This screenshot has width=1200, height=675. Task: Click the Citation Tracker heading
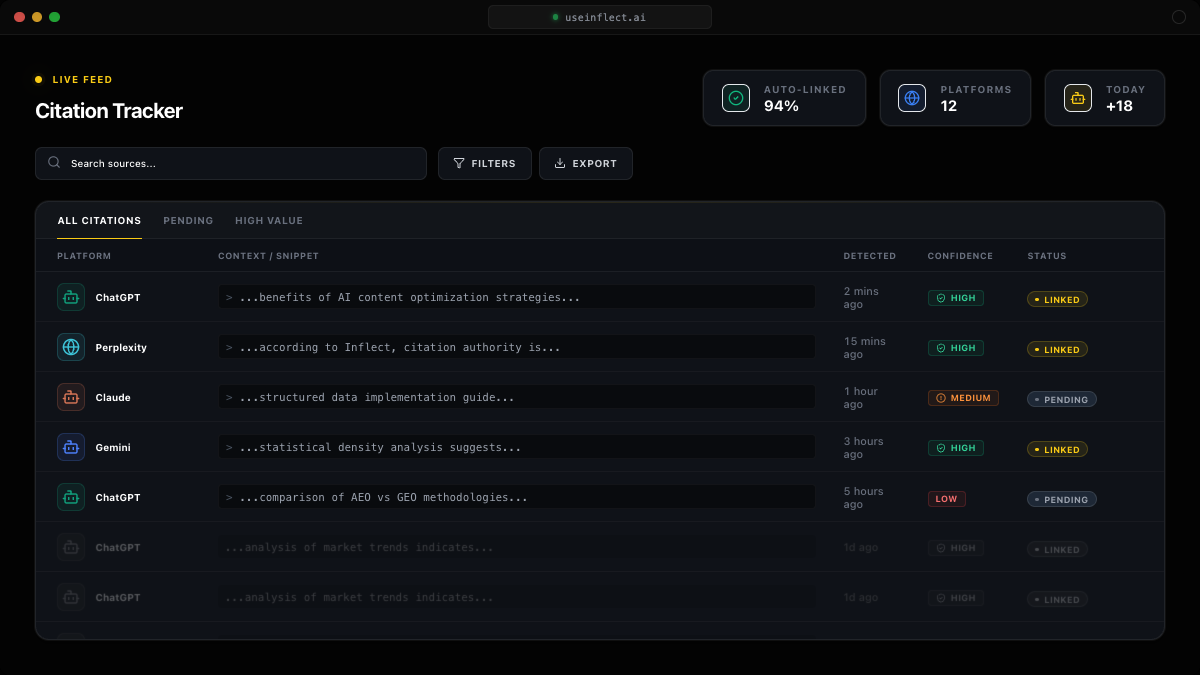pos(109,111)
